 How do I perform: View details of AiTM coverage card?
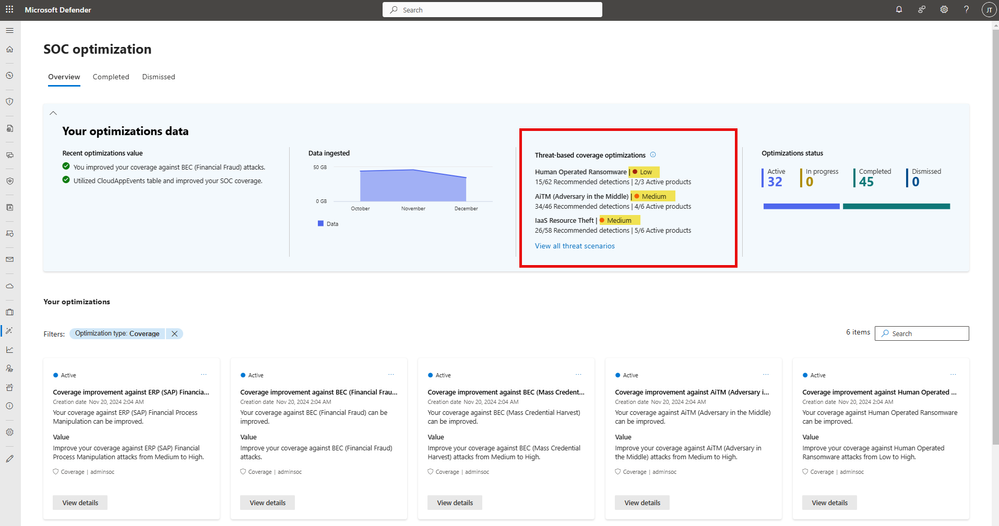[642, 502]
